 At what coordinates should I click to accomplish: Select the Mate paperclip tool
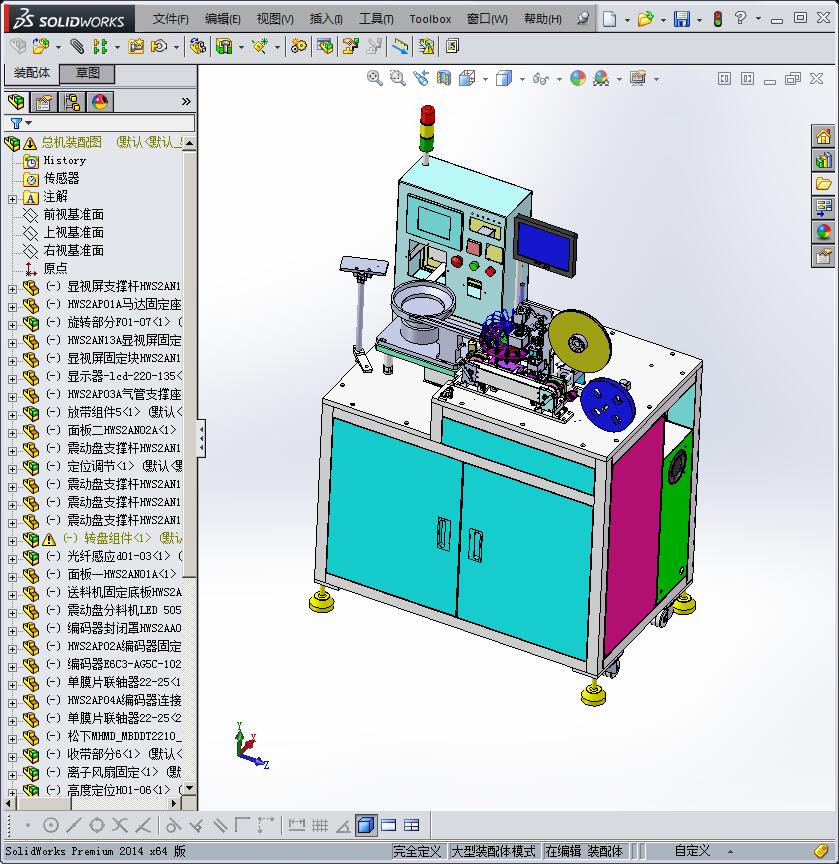77,46
